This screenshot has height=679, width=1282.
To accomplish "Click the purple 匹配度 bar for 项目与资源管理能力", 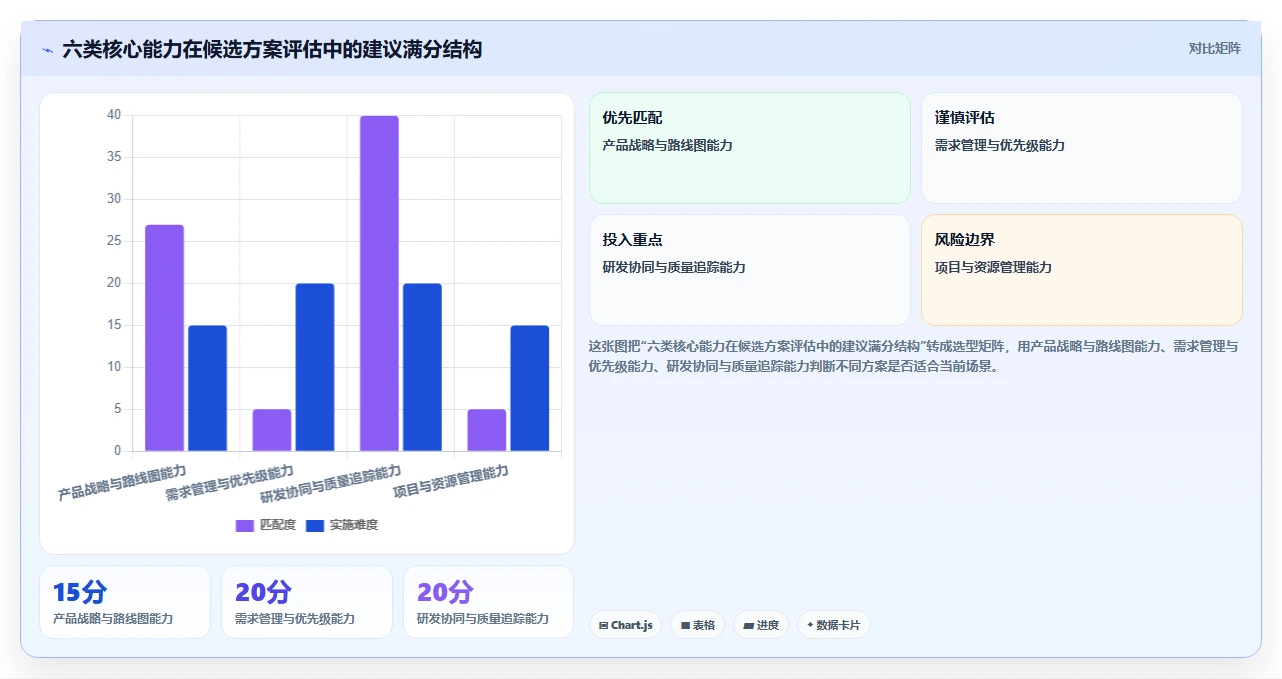I will [x=487, y=430].
